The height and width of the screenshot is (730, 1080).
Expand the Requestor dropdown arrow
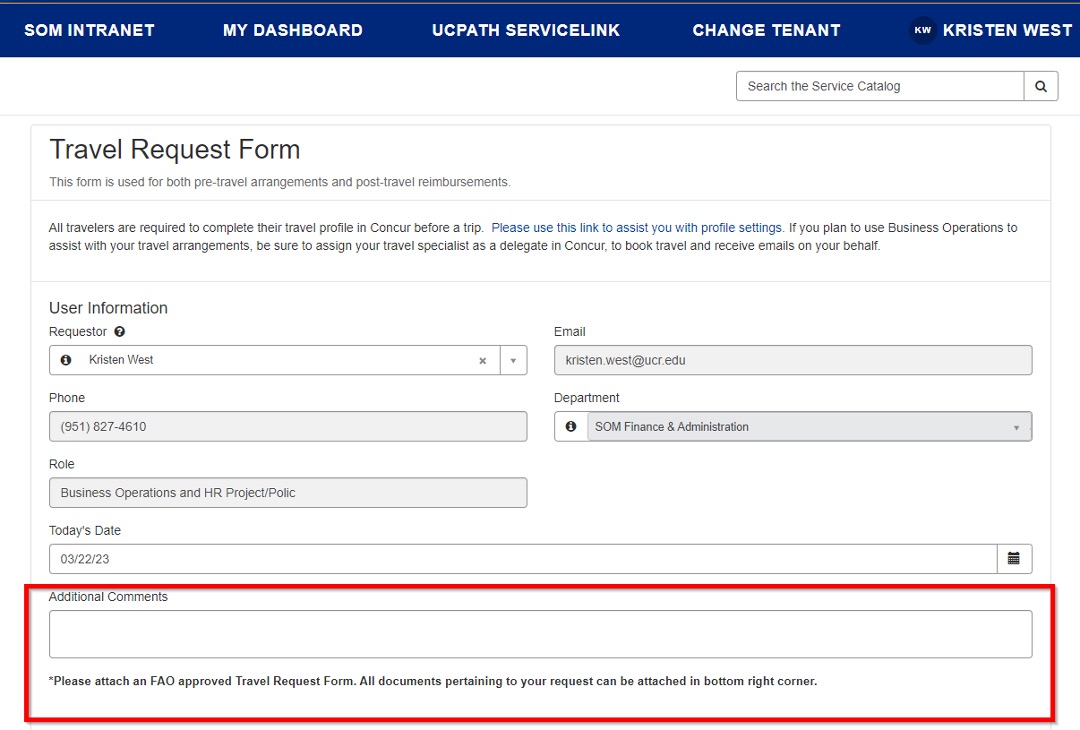click(x=513, y=361)
